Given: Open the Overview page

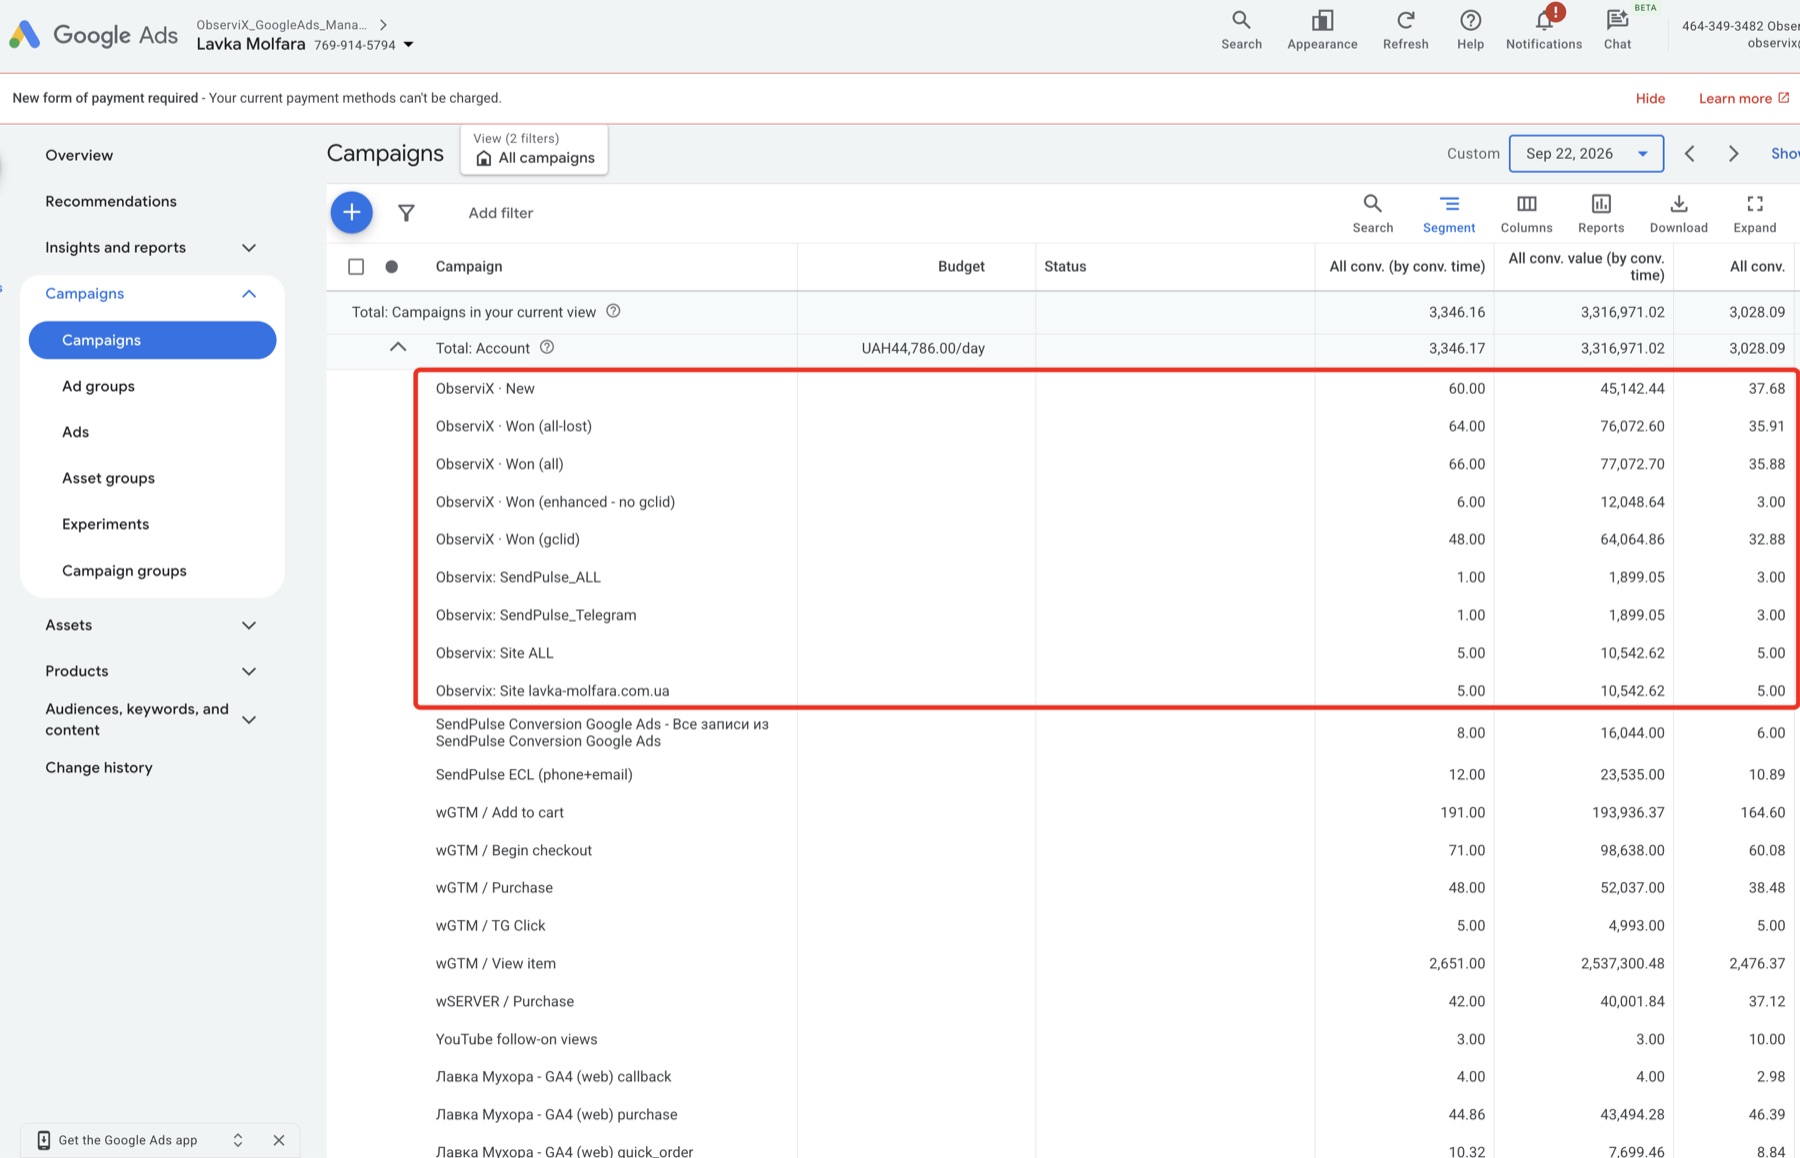Looking at the screenshot, I should (79, 155).
